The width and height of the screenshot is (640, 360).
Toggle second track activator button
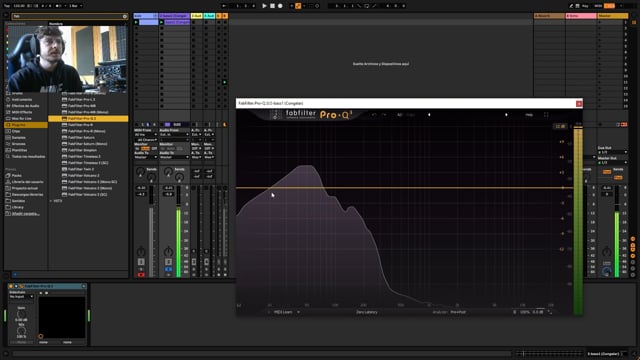(168, 262)
